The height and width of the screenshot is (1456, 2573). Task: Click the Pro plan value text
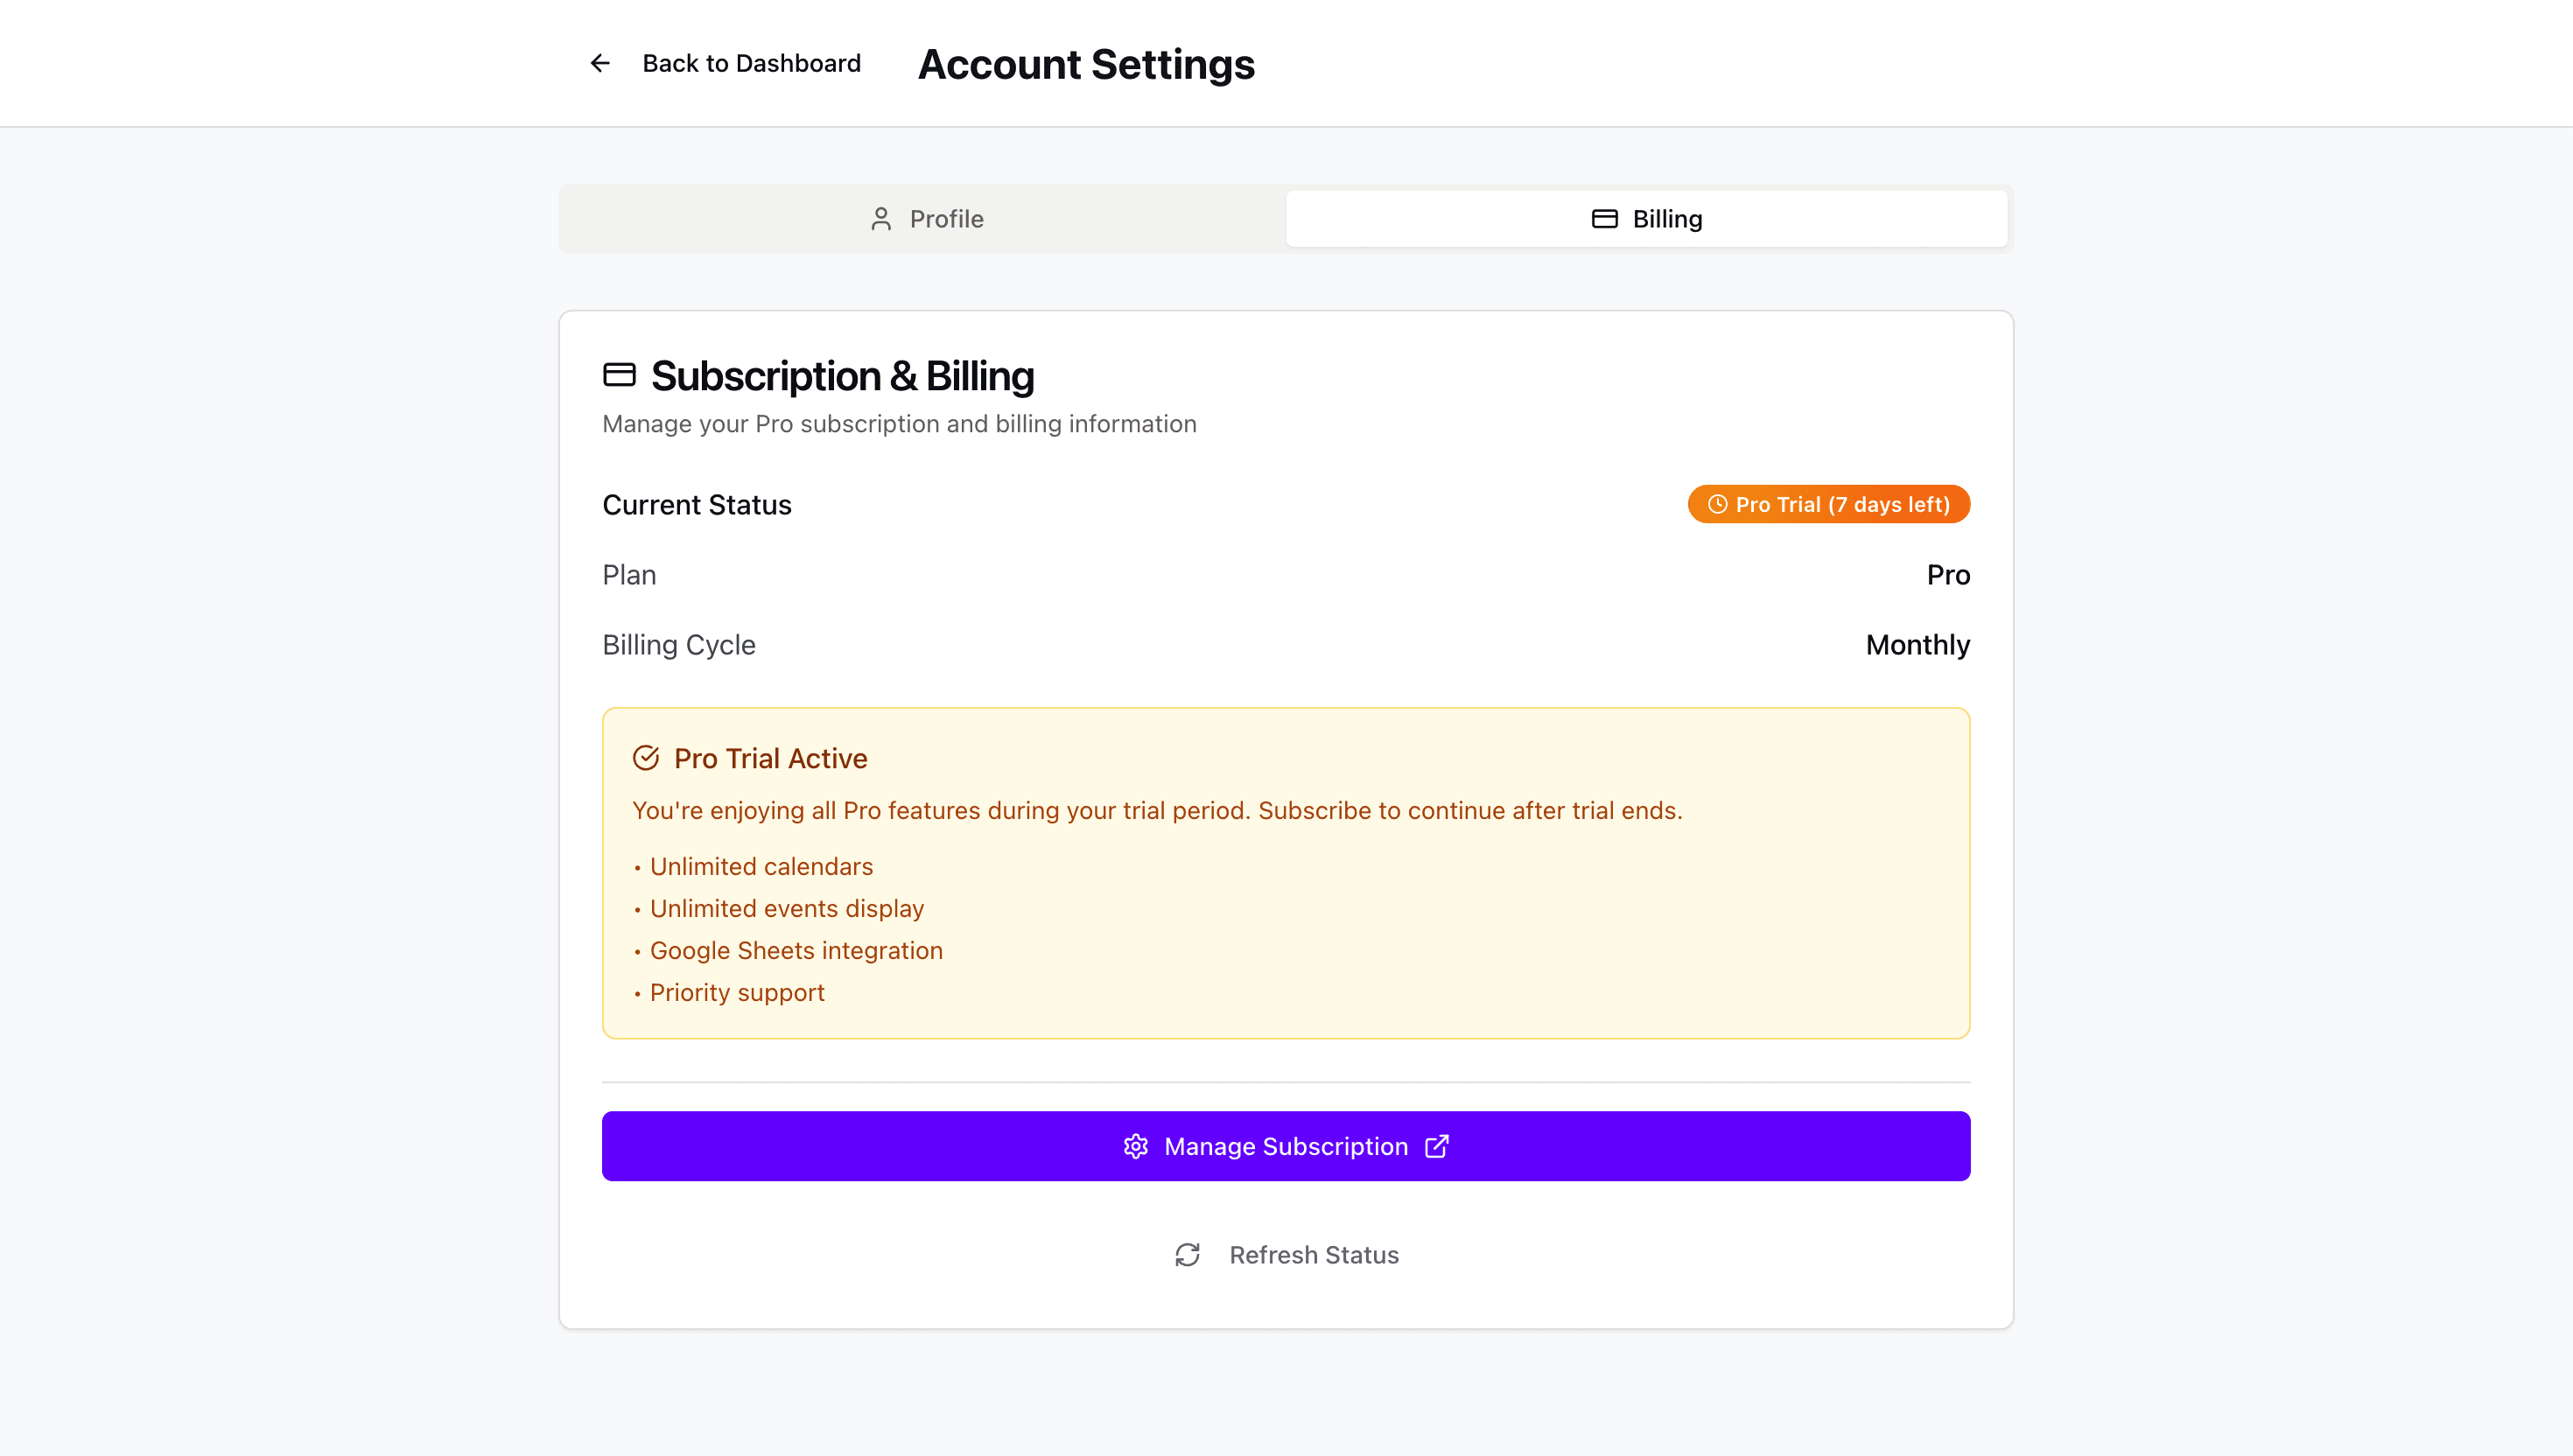coord(1947,574)
